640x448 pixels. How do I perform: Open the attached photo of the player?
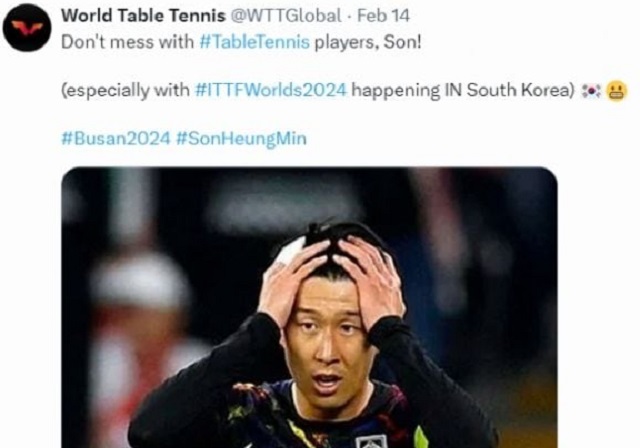pyautogui.click(x=309, y=307)
